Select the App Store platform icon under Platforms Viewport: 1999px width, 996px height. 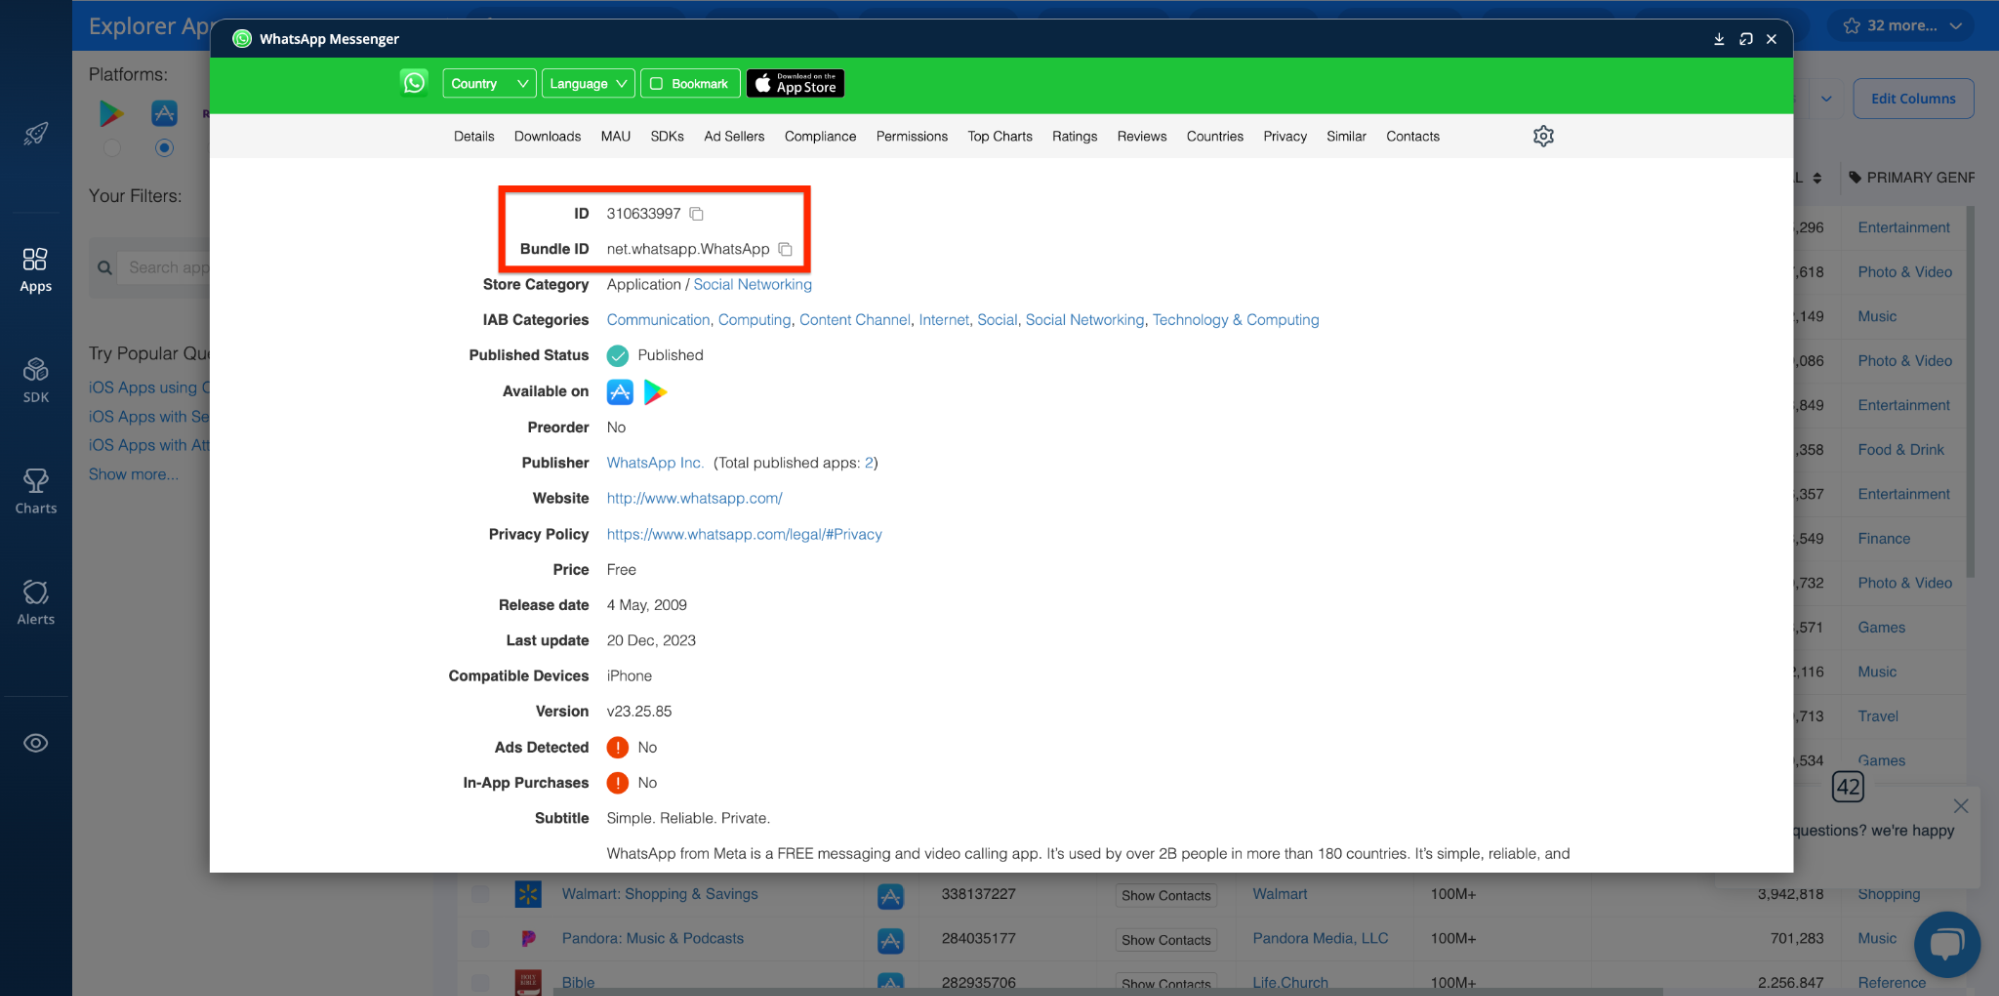click(164, 113)
